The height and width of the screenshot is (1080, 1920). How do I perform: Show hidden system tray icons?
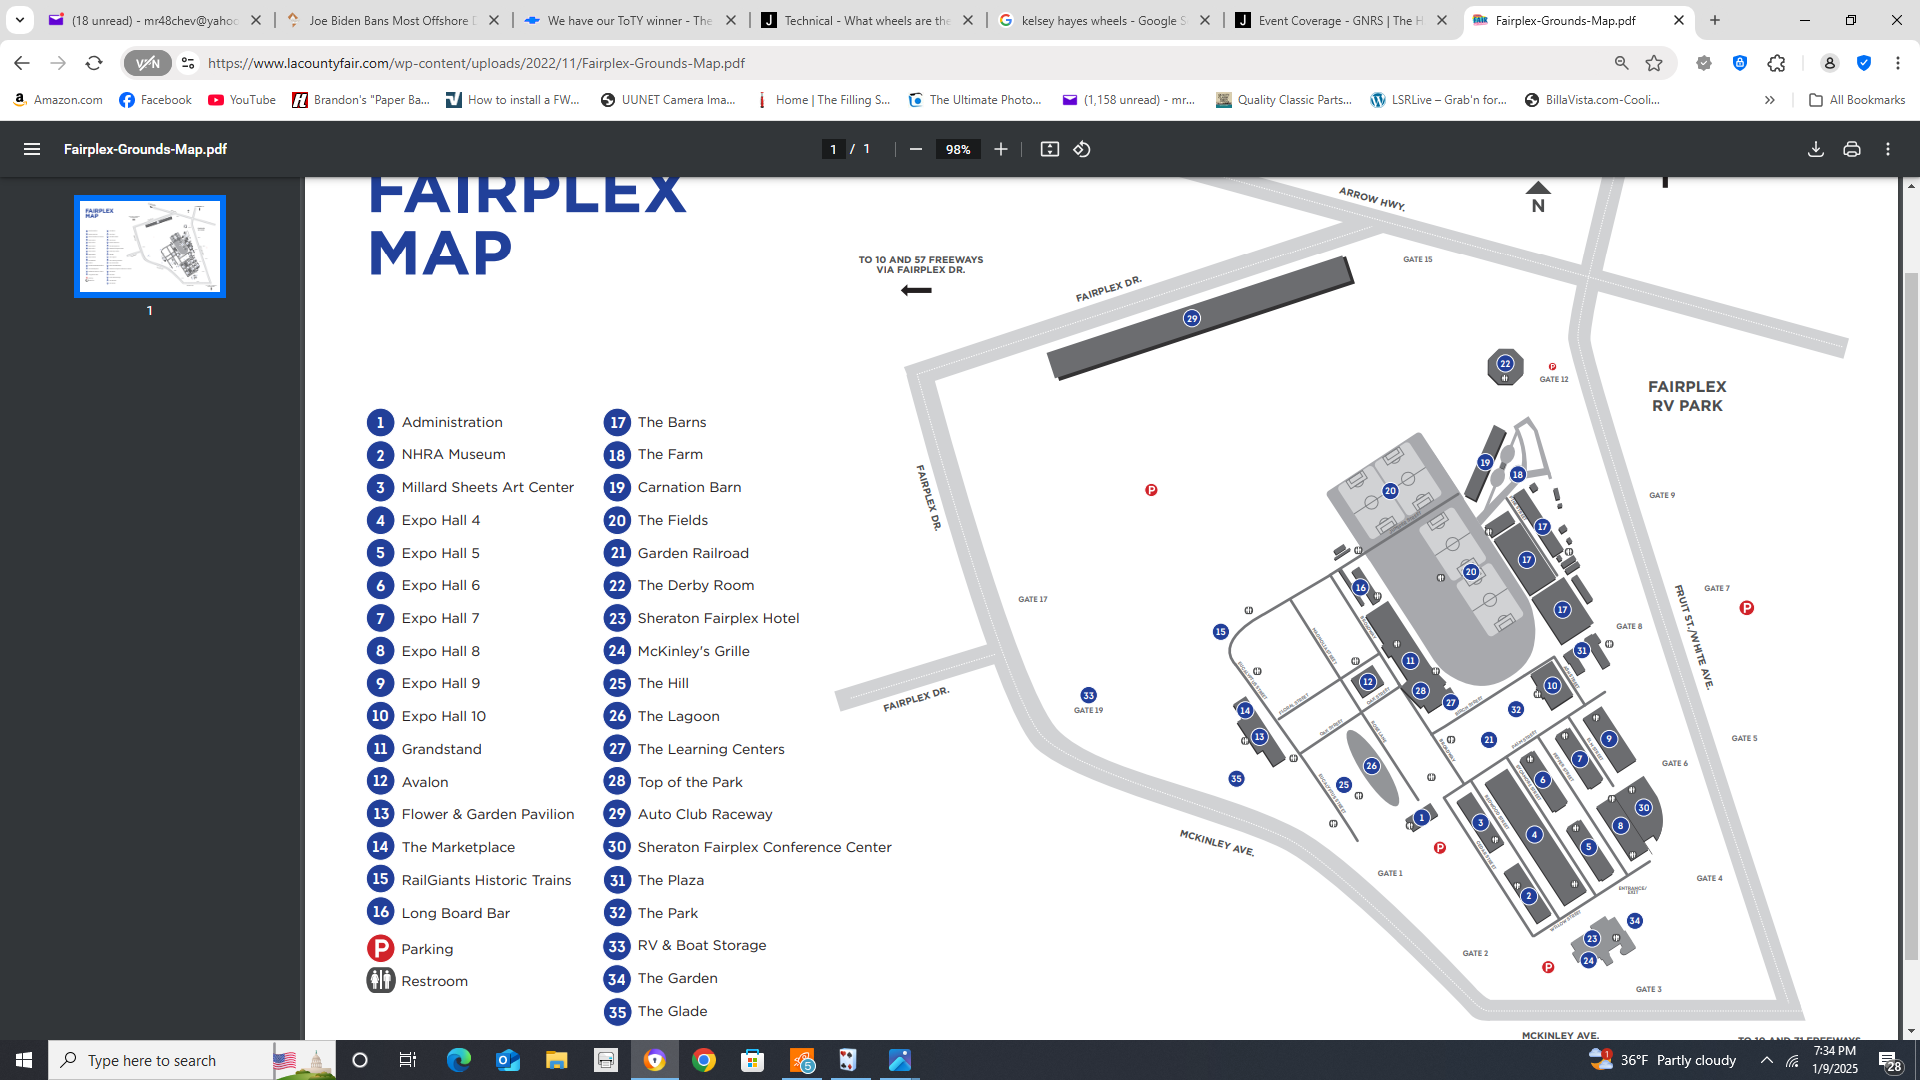[1766, 1060]
